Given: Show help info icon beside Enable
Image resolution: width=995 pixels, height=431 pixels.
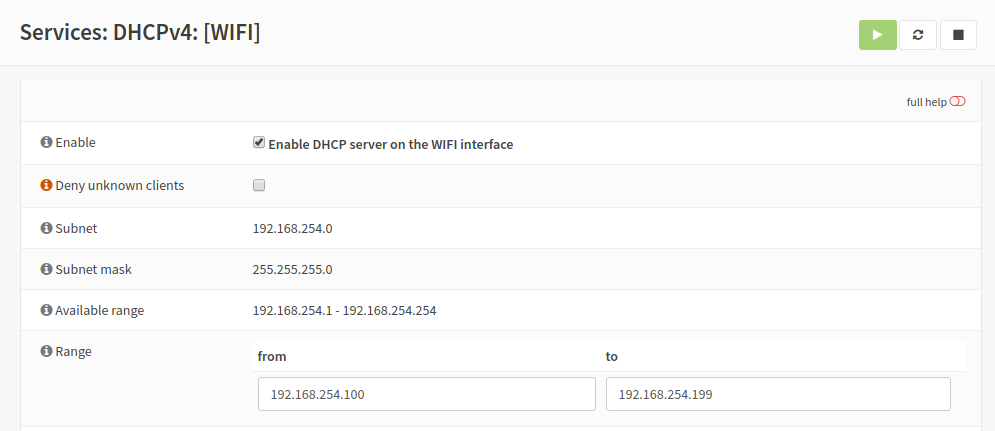Looking at the screenshot, I should 46,143.
